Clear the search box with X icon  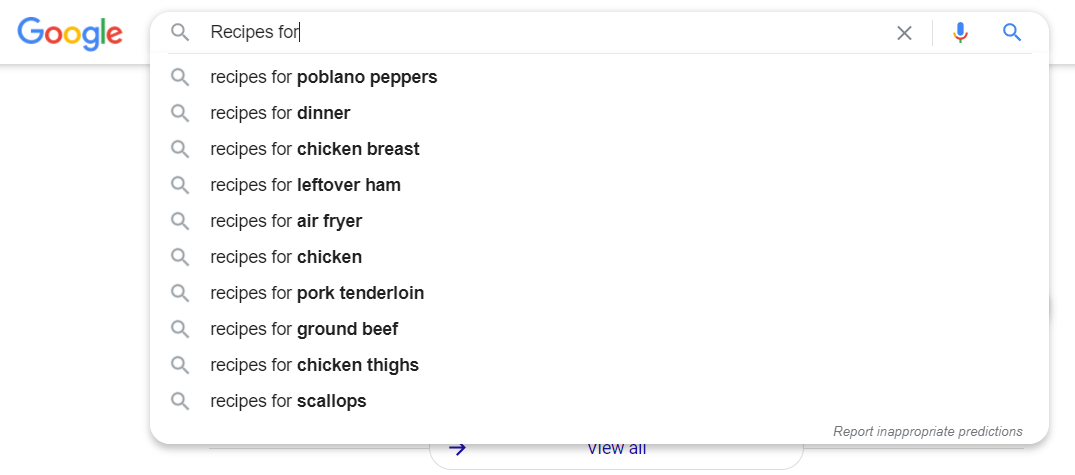(x=904, y=33)
